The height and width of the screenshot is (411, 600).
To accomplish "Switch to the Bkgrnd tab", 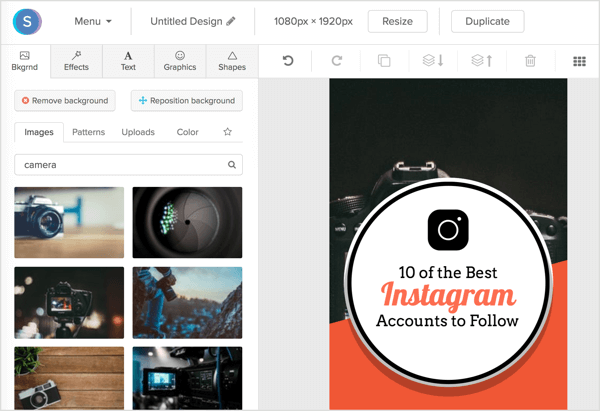I will tap(25, 61).
